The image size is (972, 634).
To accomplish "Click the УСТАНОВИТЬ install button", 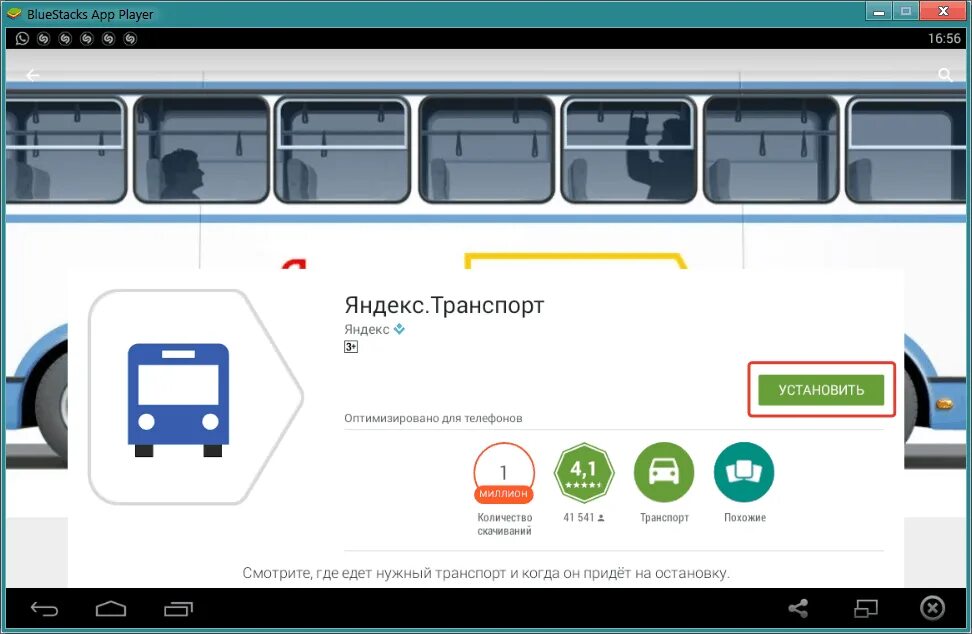I will point(821,390).
